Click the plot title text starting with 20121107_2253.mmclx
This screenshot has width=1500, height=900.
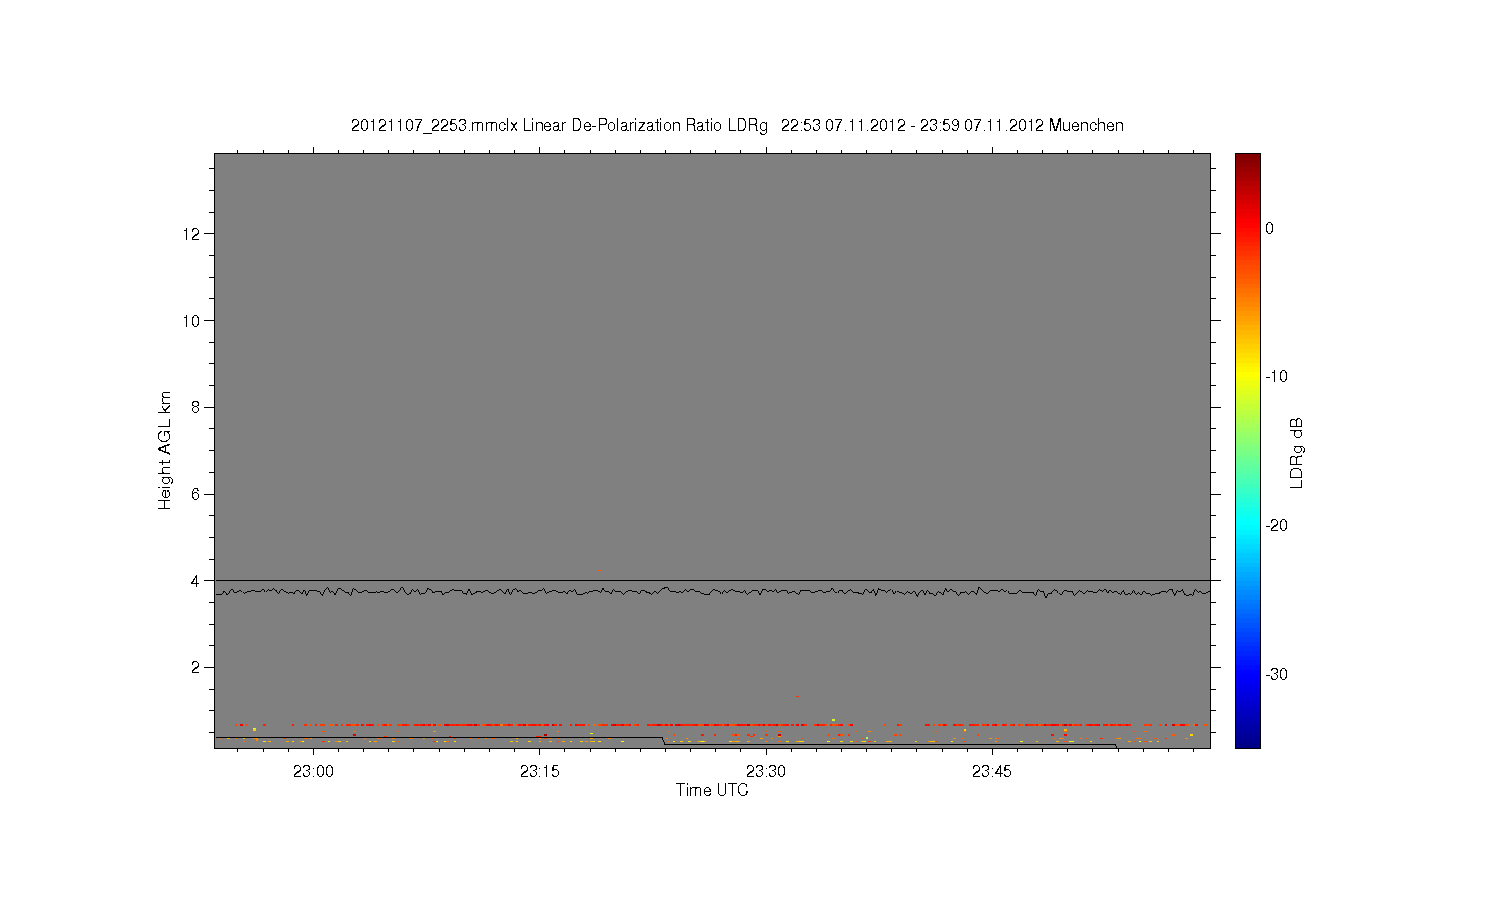point(737,126)
